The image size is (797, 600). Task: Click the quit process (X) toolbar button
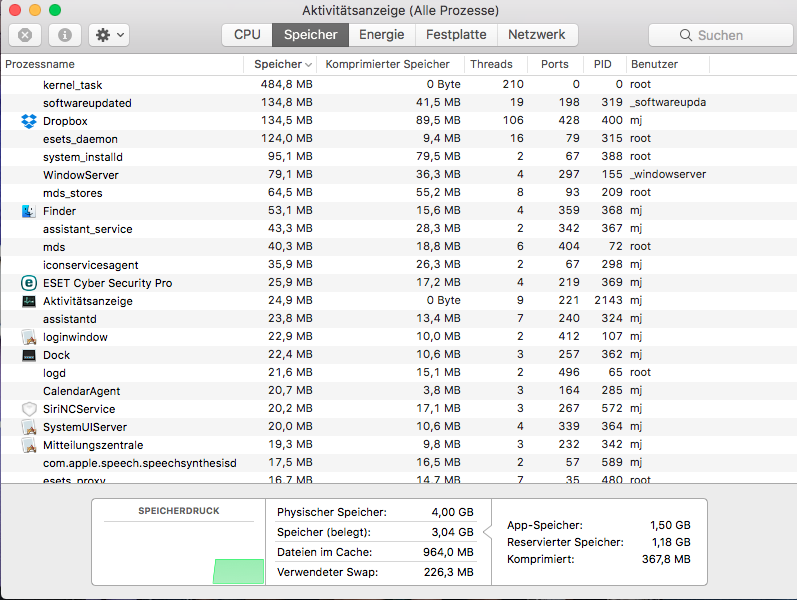(25, 35)
